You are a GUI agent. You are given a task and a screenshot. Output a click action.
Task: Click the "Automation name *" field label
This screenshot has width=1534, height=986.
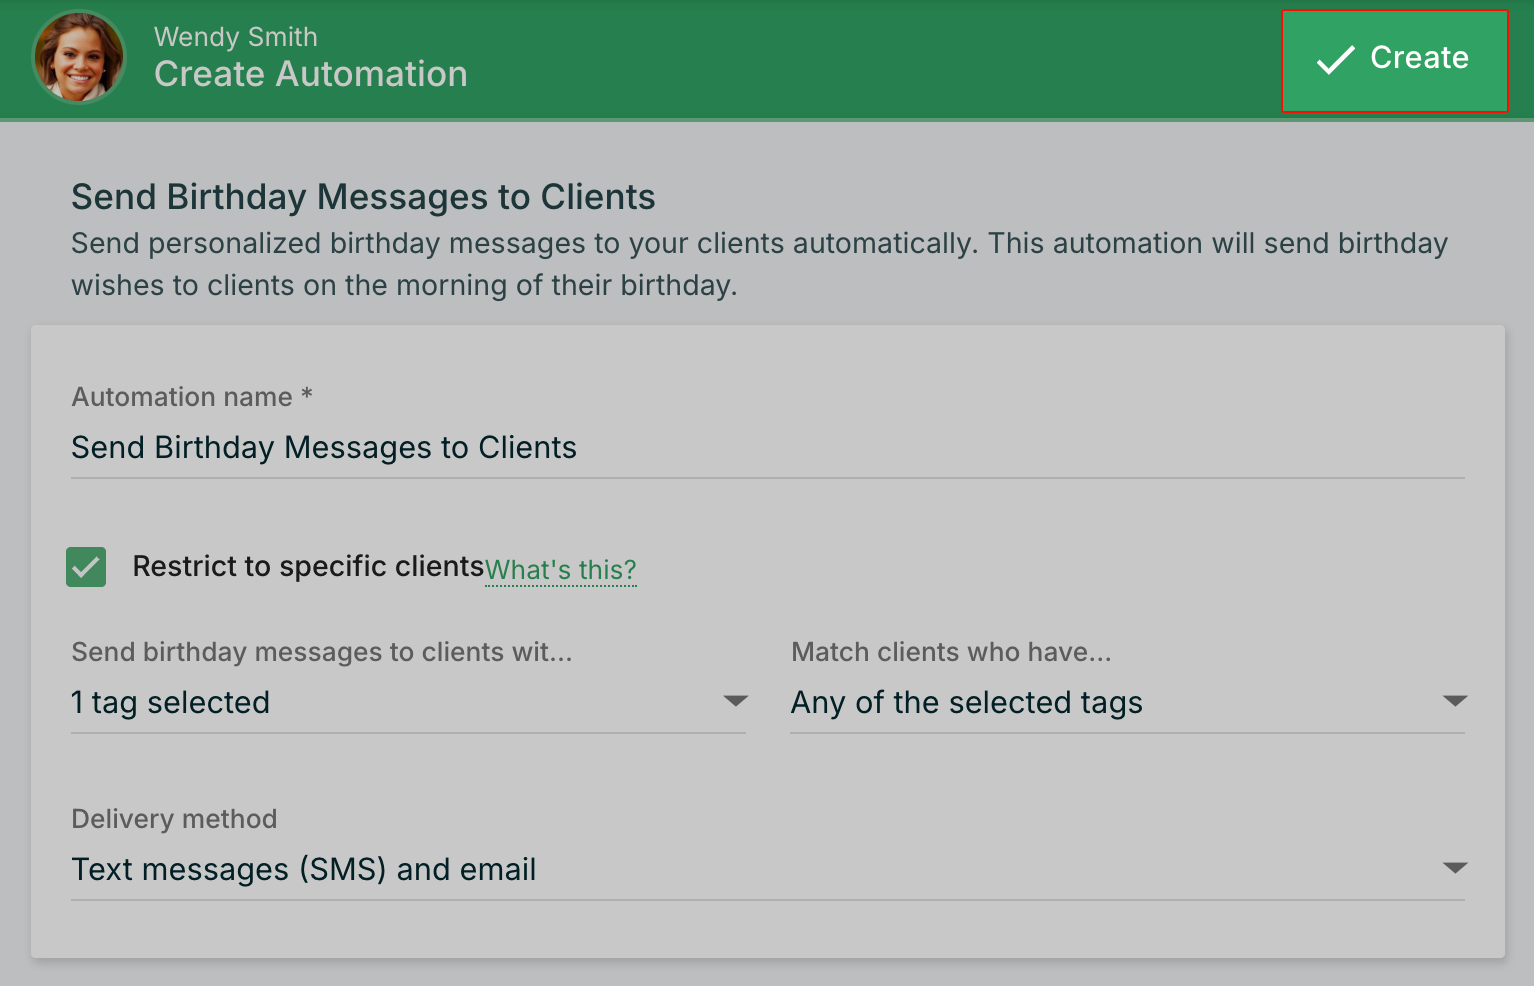pos(192,397)
